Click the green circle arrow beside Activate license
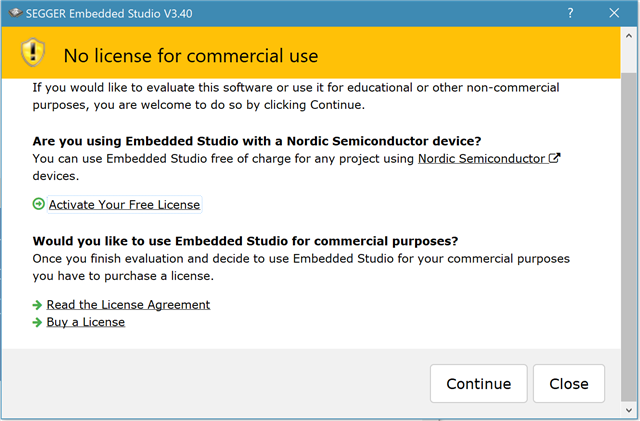The height and width of the screenshot is (421, 640). (38, 204)
